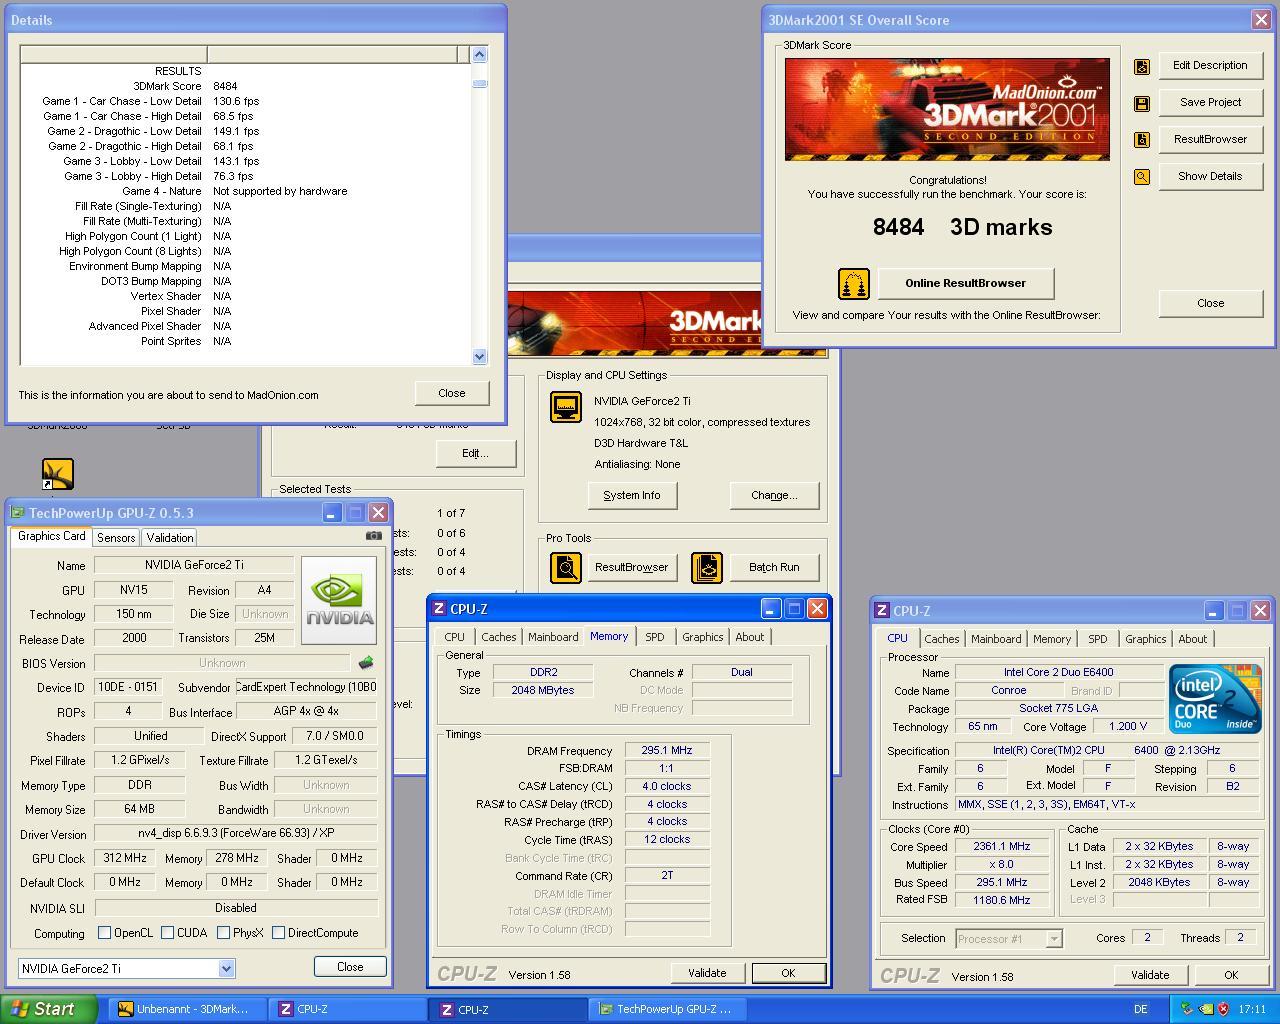Click the GPU Clock 312 MHz field
This screenshot has height=1024, width=1280.
click(125, 858)
